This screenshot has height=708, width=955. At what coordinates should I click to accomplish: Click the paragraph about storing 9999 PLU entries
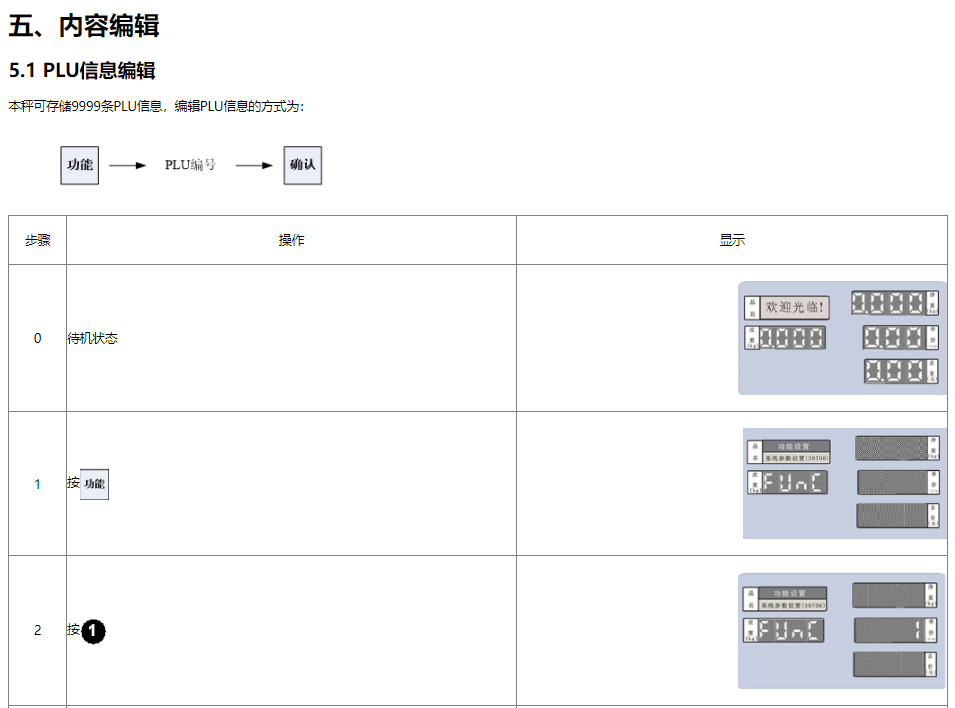pyautogui.click(x=156, y=106)
